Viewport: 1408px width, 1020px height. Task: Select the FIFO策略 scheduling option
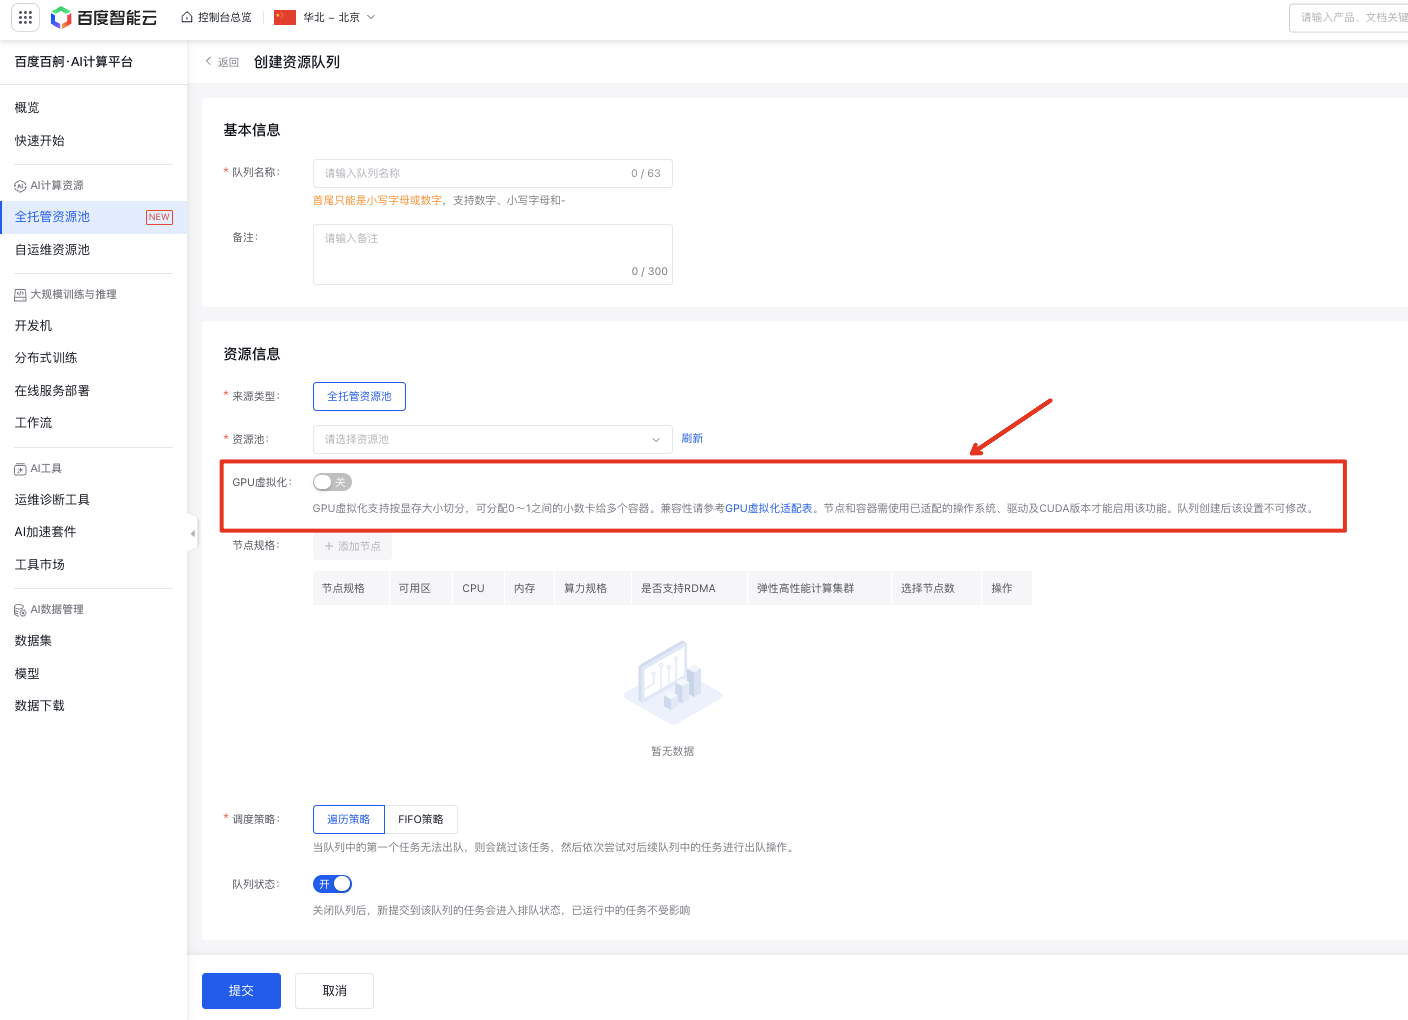(421, 819)
